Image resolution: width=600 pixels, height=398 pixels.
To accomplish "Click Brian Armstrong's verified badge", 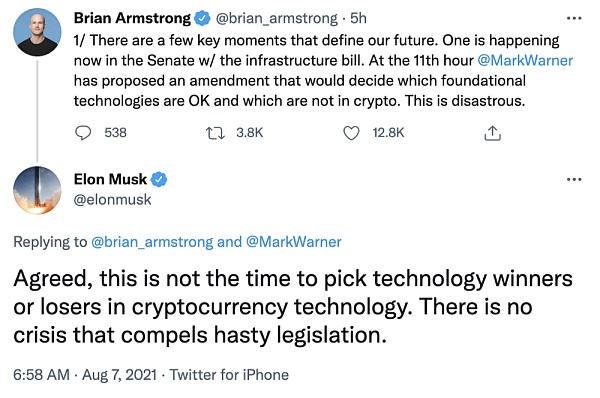I will click(x=202, y=18).
